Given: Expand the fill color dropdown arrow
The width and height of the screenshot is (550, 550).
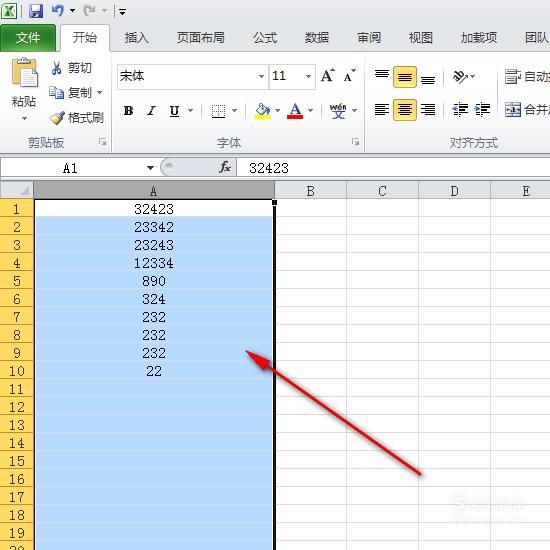Looking at the screenshot, I should point(277,110).
